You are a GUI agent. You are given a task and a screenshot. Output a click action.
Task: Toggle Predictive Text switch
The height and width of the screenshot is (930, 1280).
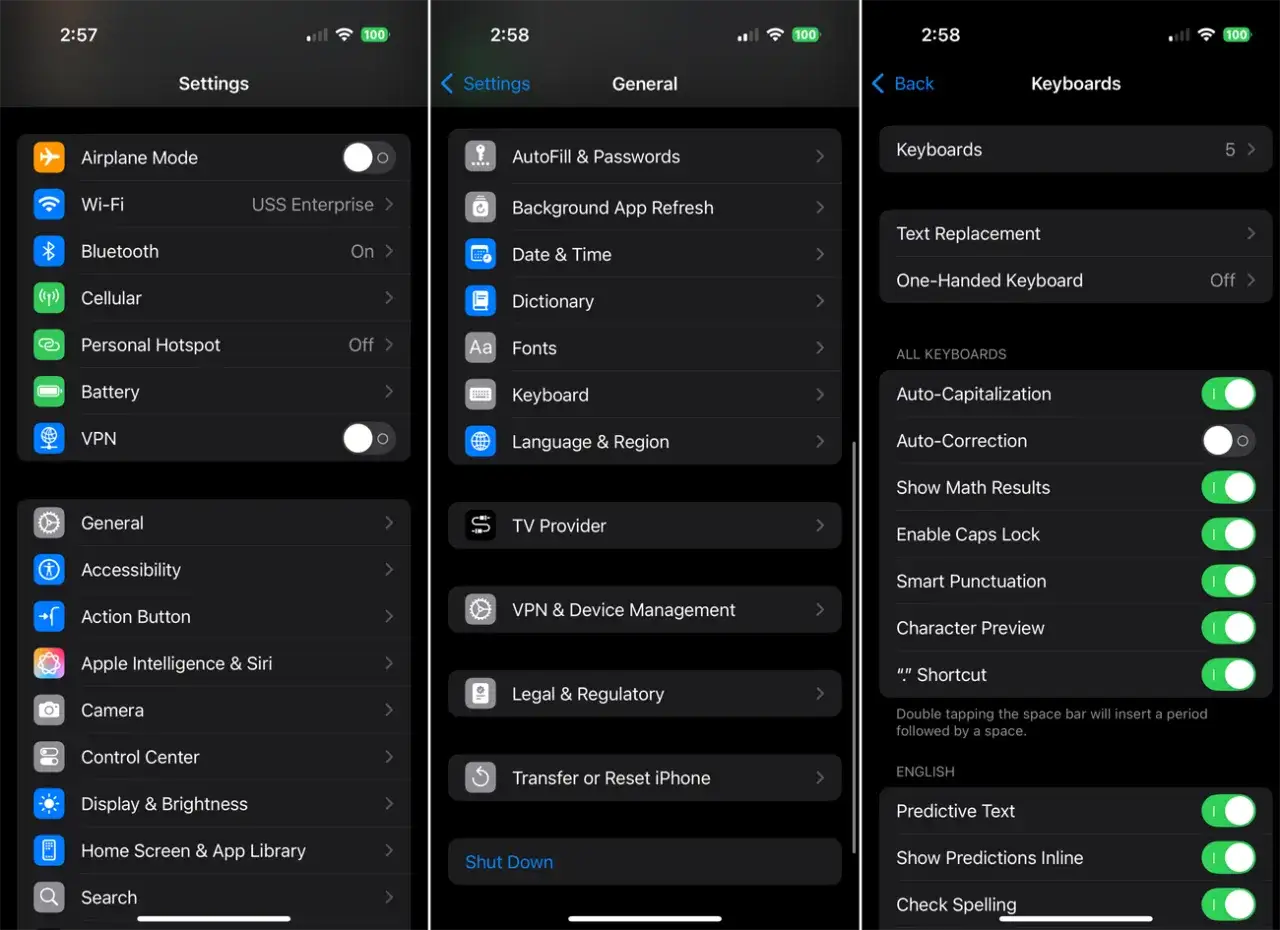click(1228, 811)
